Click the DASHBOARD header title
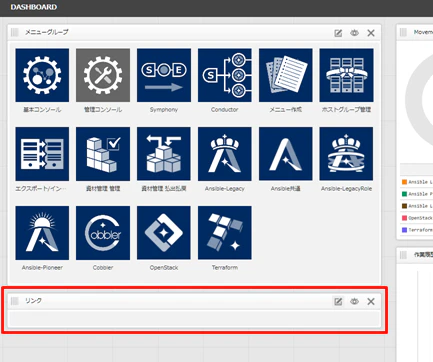This screenshot has width=433, height=362. pos(34,7)
